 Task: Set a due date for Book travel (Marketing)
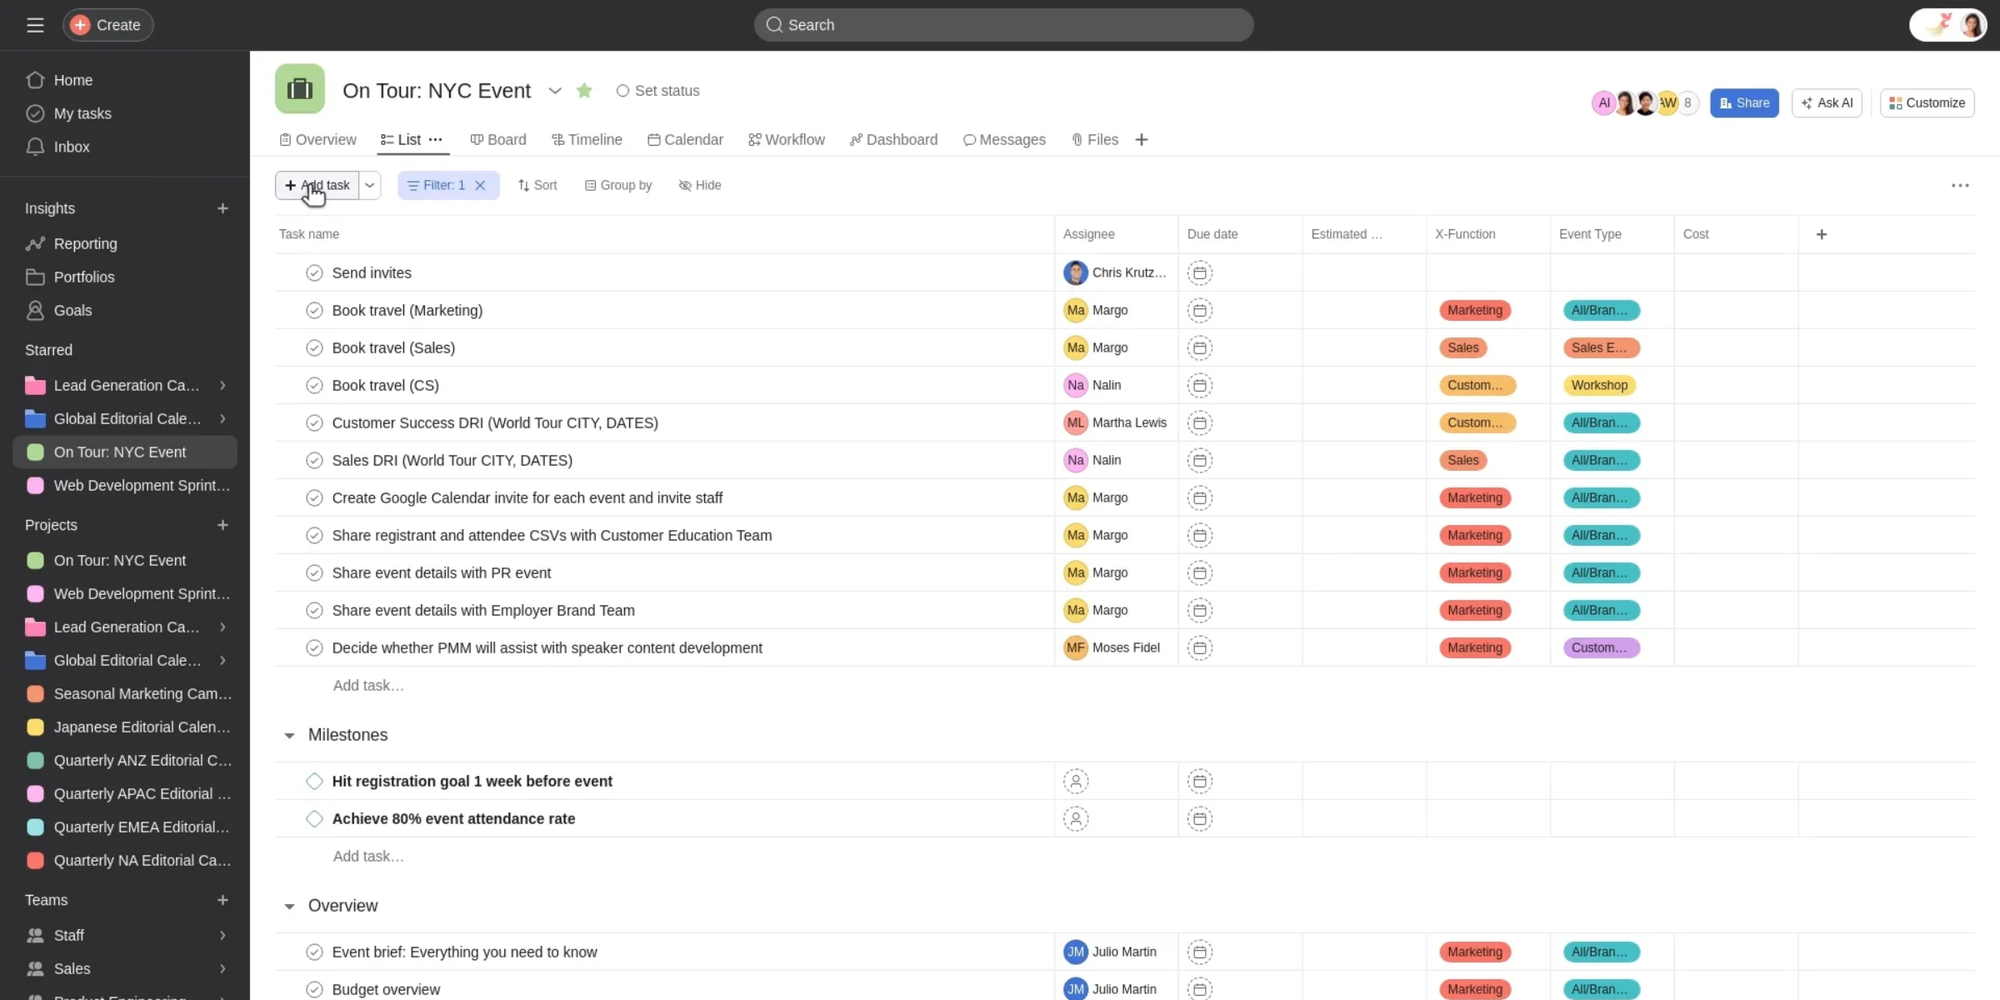pos(1199,310)
